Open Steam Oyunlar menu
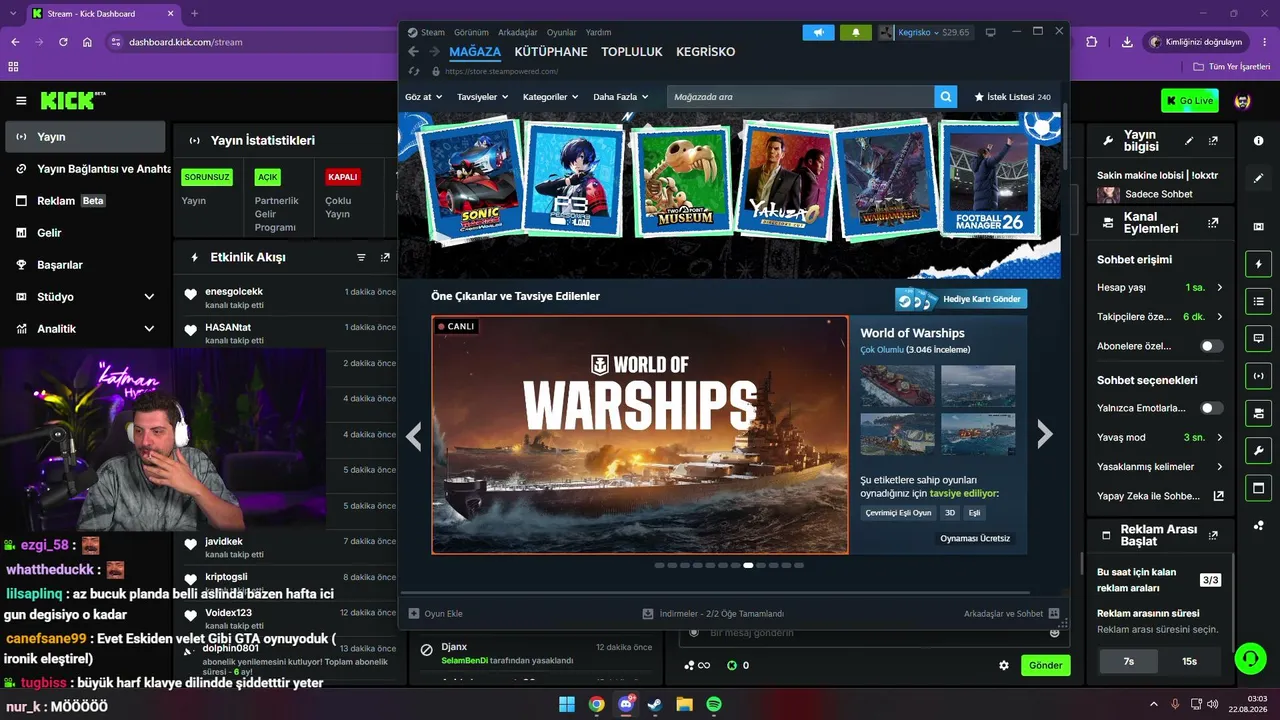 point(562,32)
